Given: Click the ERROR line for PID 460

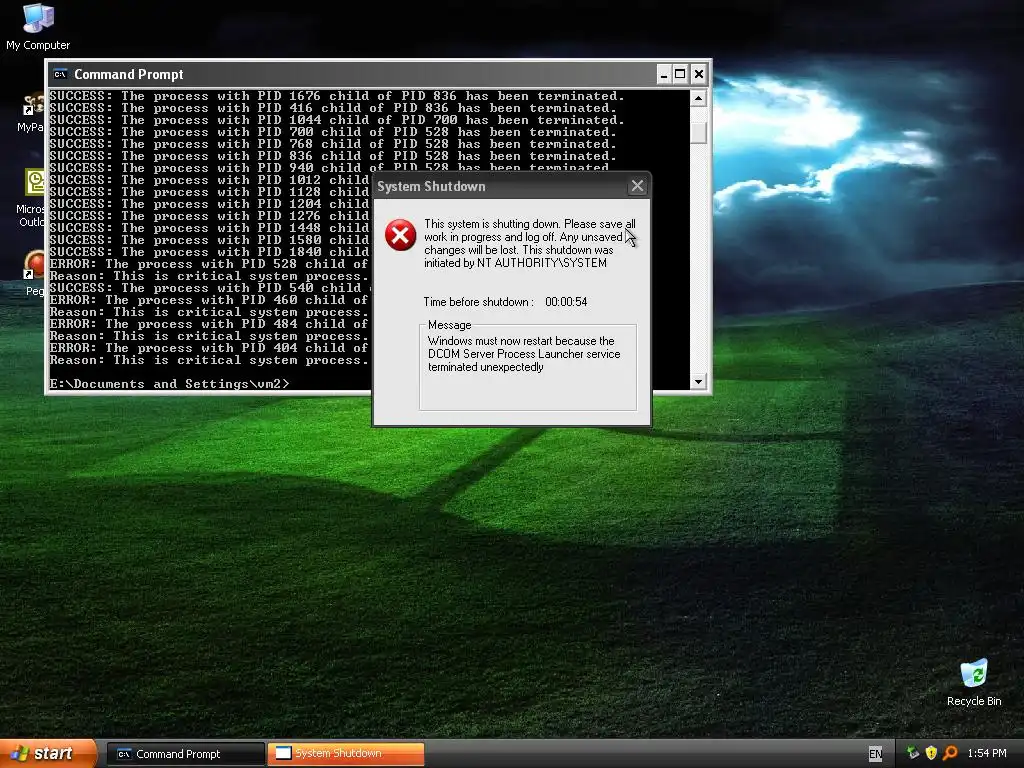Looking at the screenshot, I should pos(209,300).
